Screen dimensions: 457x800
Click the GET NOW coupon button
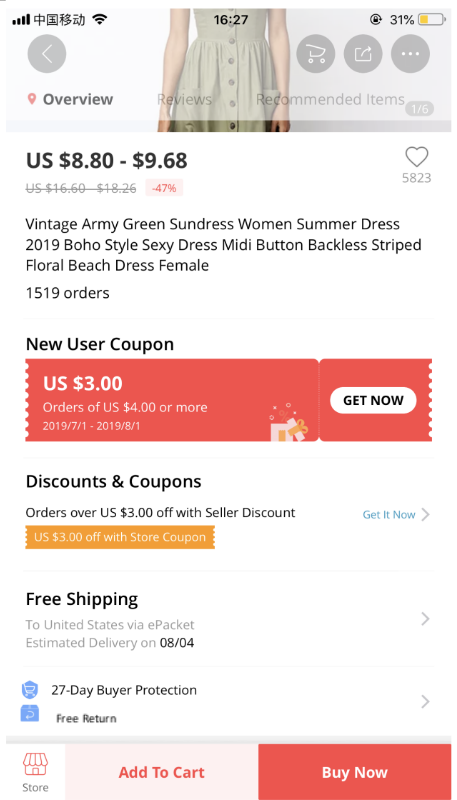pos(373,401)
